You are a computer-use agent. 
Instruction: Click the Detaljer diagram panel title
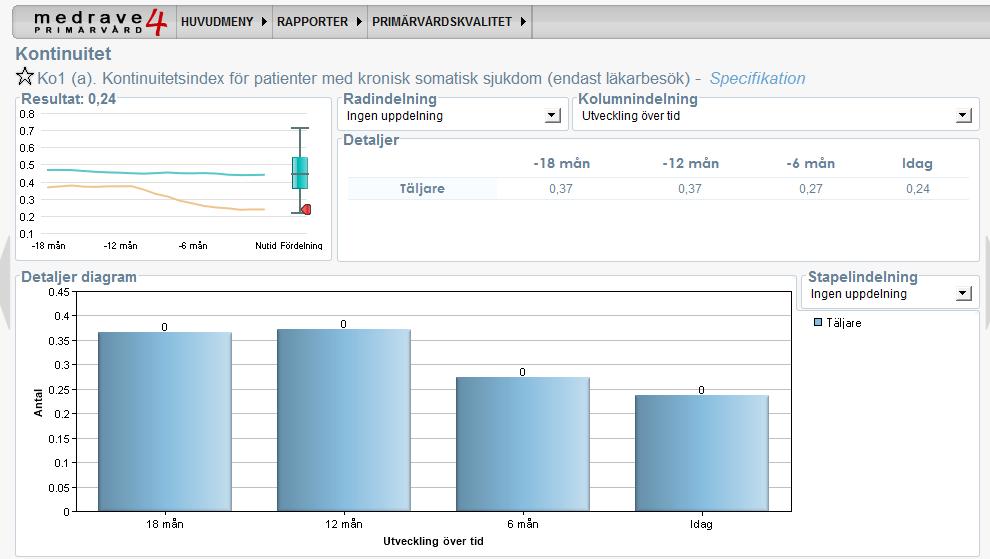79,277
